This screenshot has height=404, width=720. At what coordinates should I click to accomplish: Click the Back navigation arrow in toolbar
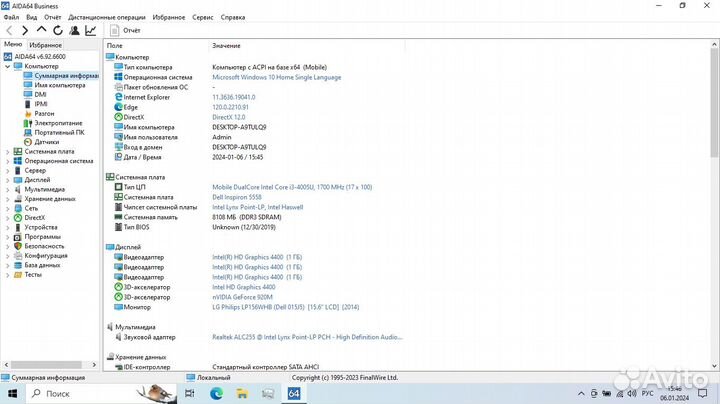9,31
